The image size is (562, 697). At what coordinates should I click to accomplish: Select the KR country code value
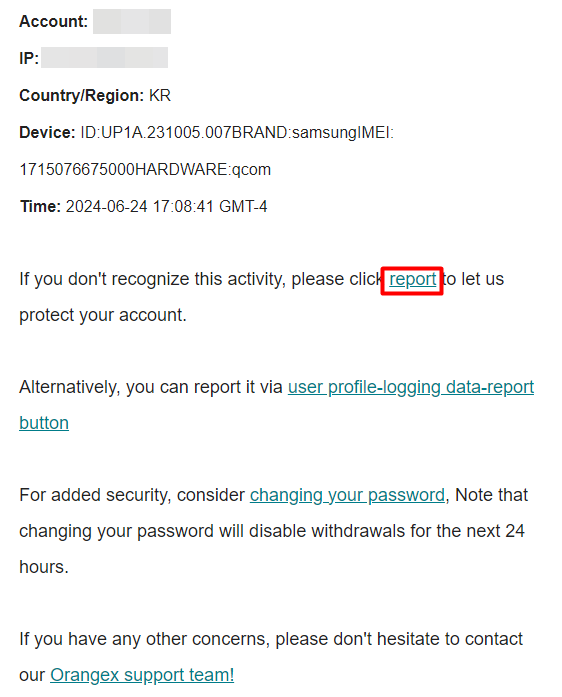[x=160, y=96]
